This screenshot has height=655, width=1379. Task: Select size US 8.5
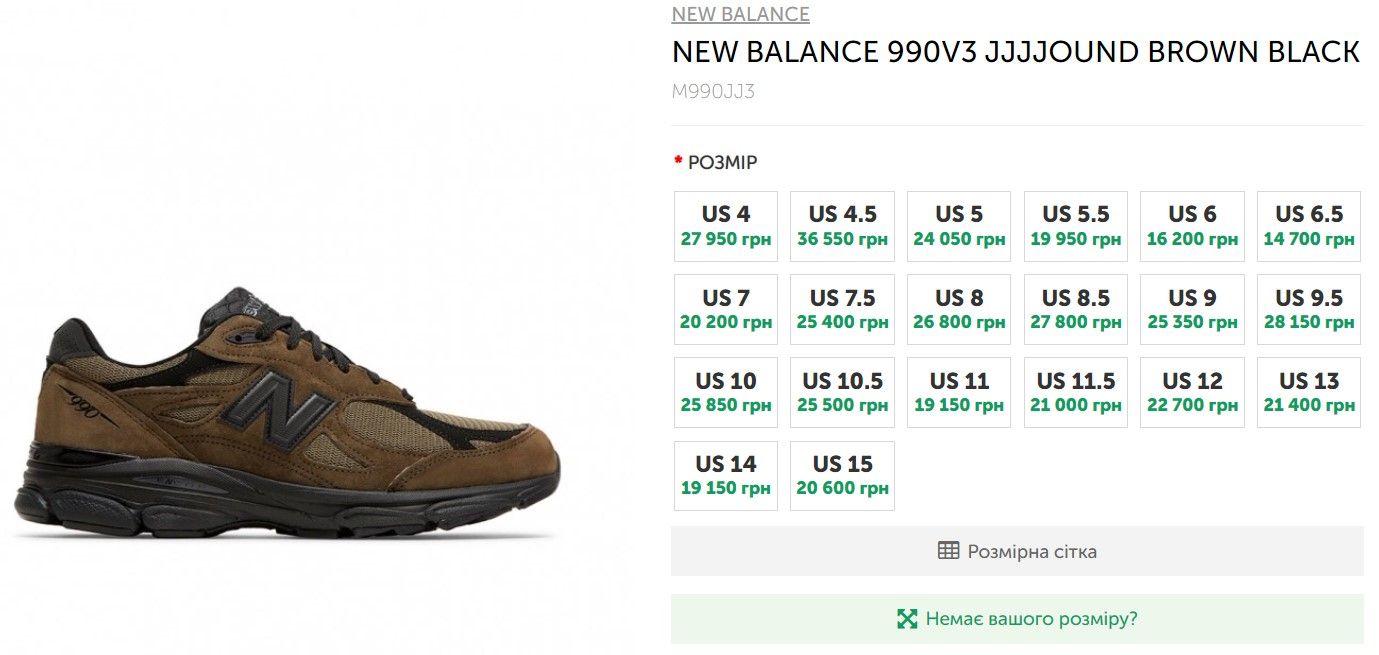(x=1075, y=309)
